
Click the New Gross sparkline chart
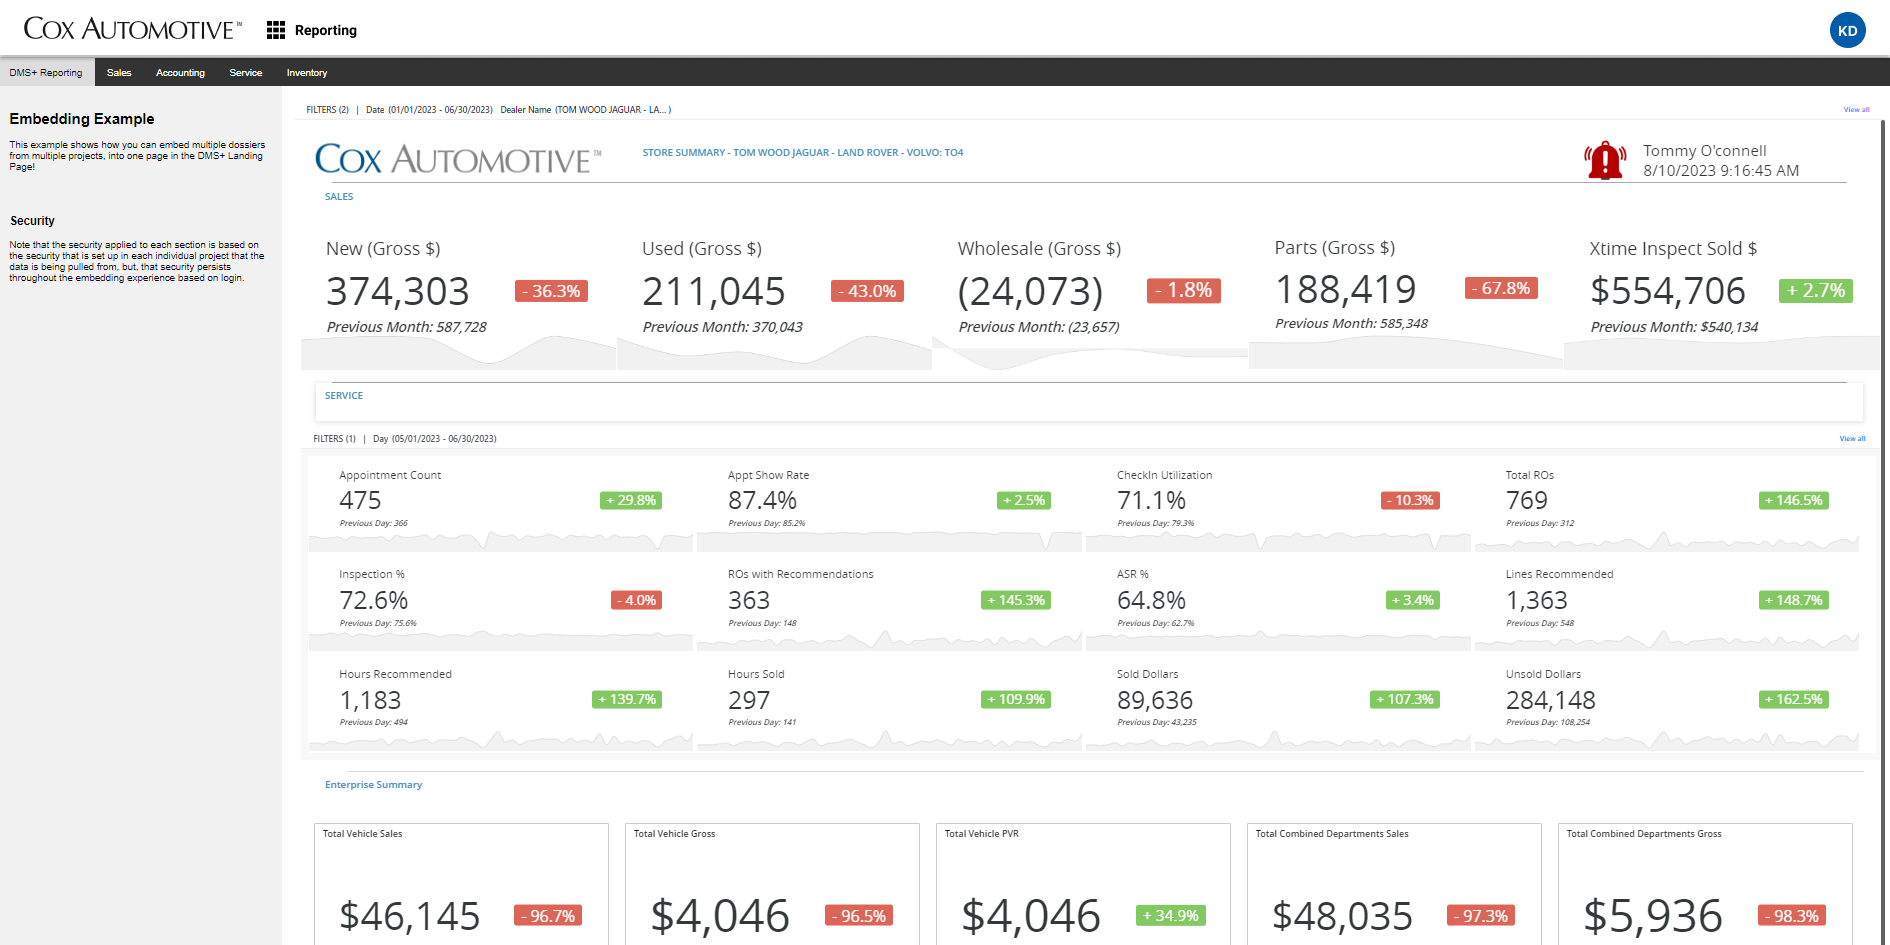(458, 353)
